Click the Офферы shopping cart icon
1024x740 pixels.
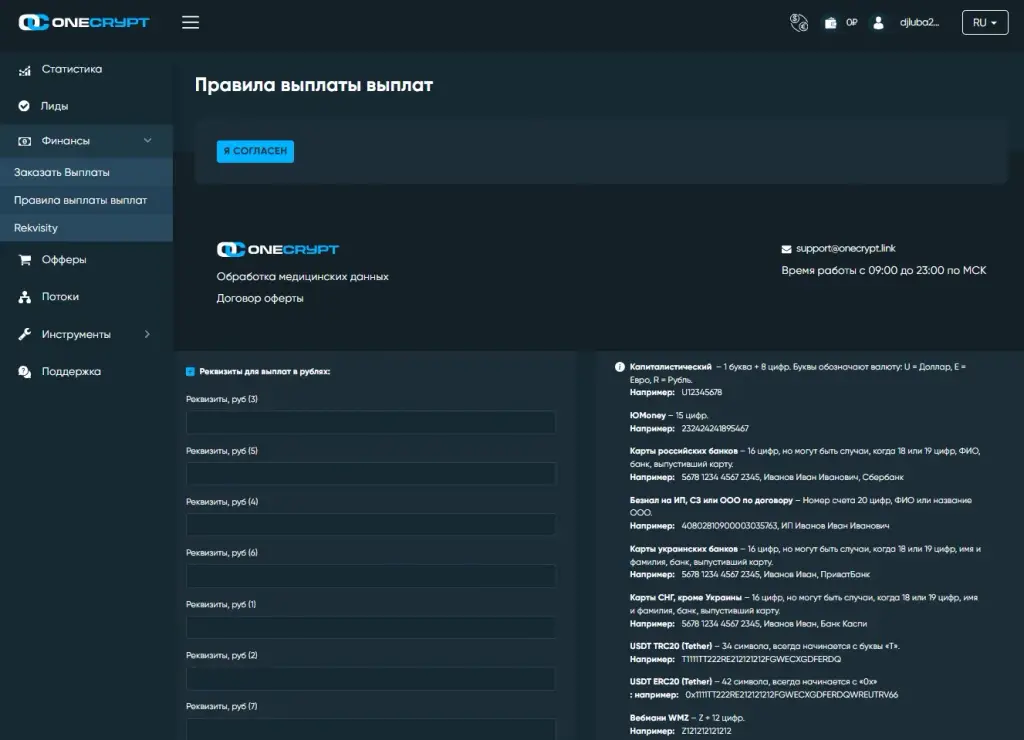[x=25, y=260]
